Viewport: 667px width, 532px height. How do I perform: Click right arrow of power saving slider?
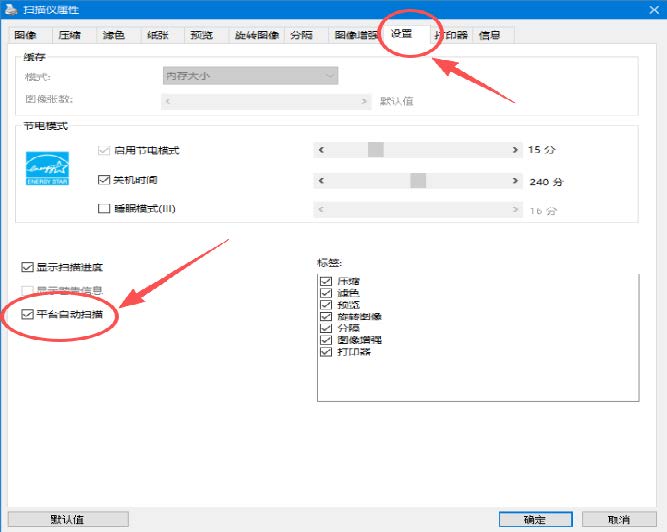[515, 150]
